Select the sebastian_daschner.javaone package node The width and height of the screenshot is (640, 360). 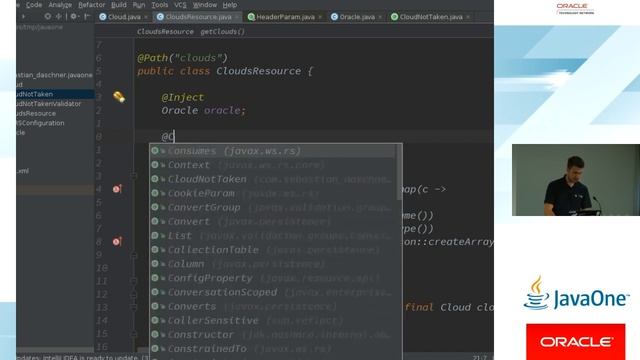click(x=54, y=75)
